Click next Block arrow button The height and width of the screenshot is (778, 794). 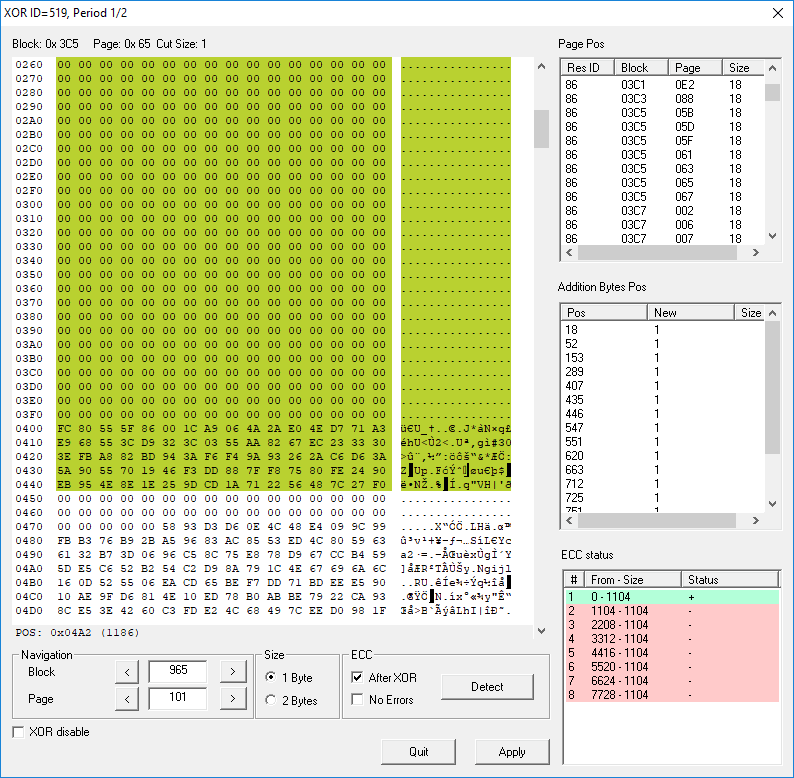233,672
